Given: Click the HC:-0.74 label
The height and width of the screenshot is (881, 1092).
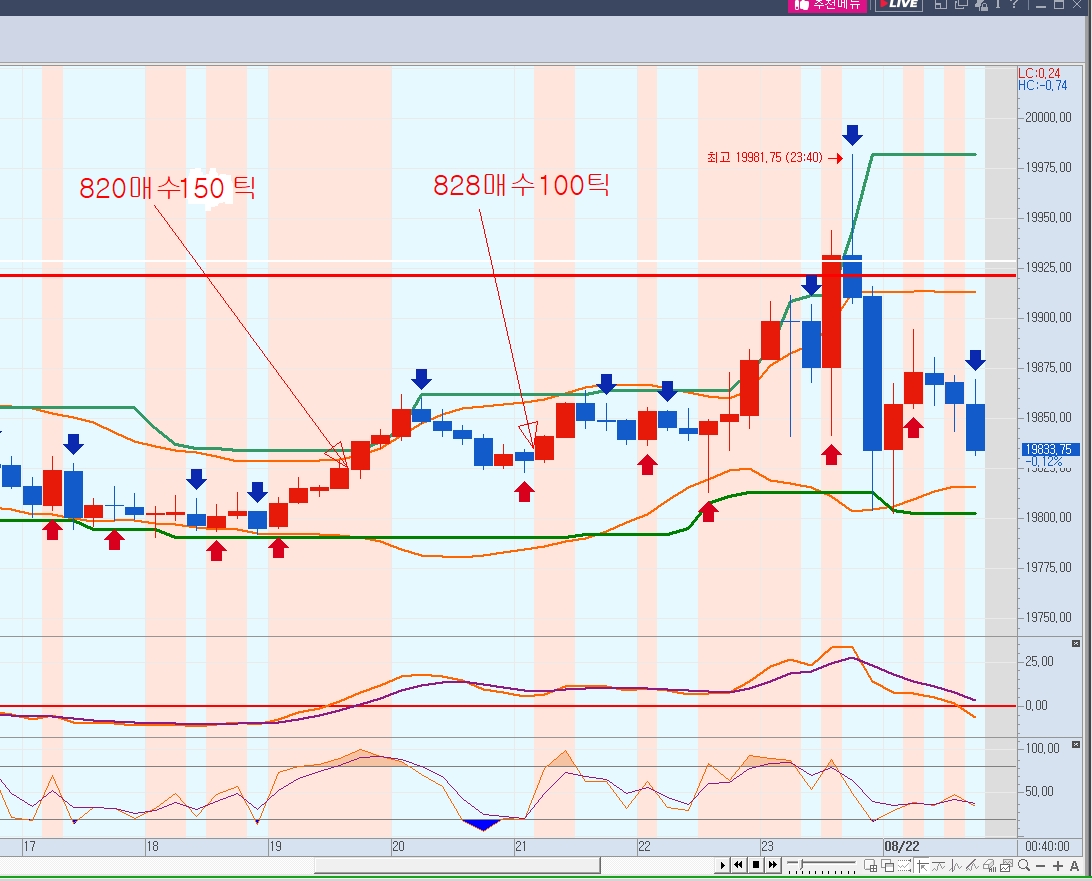Looking at the screenshot, I should (x=1043, y=85).
